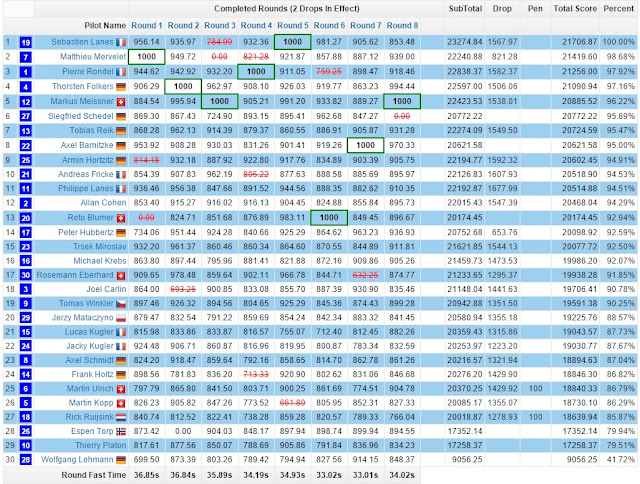Click bib number 3 badge for Joel Carlin

(x=26, y=289)
